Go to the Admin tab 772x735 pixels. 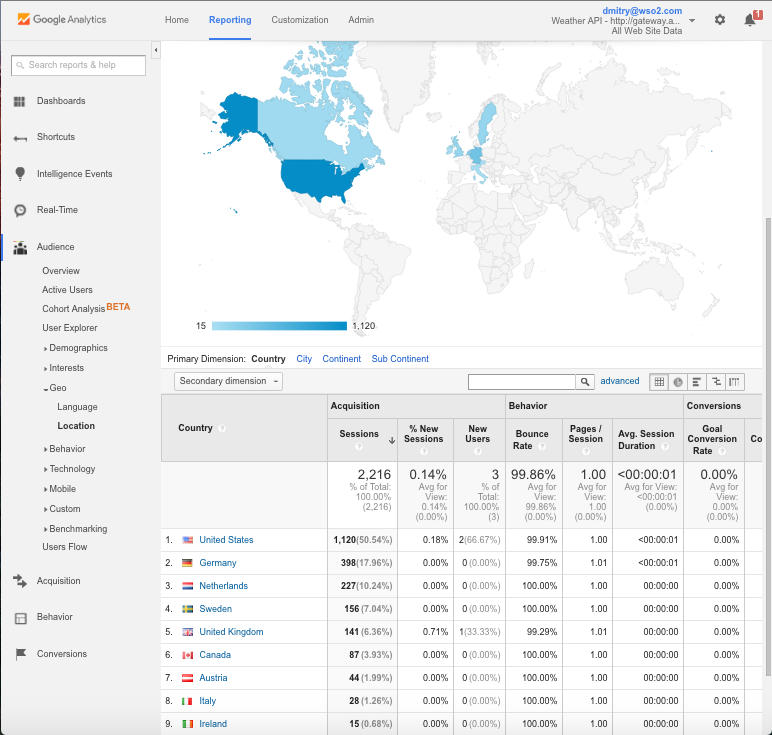point(361,20)
